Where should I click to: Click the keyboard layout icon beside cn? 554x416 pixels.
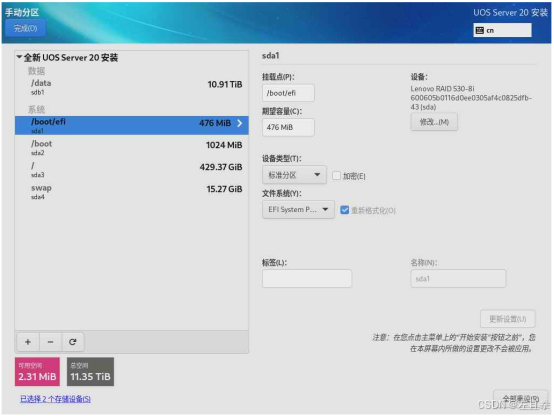coord(479,30)
